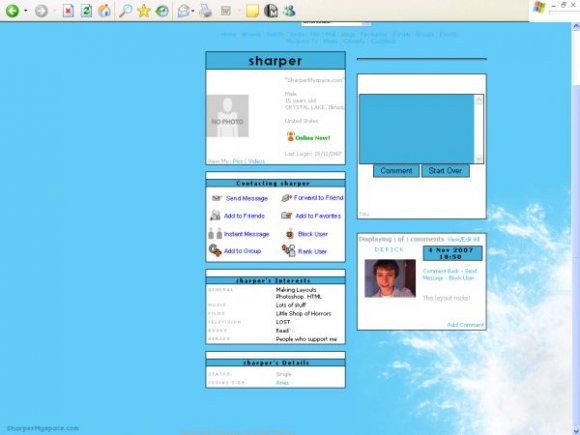Click Send Message link
Viewport: 580px width, 435px height.
coord(247,199)
